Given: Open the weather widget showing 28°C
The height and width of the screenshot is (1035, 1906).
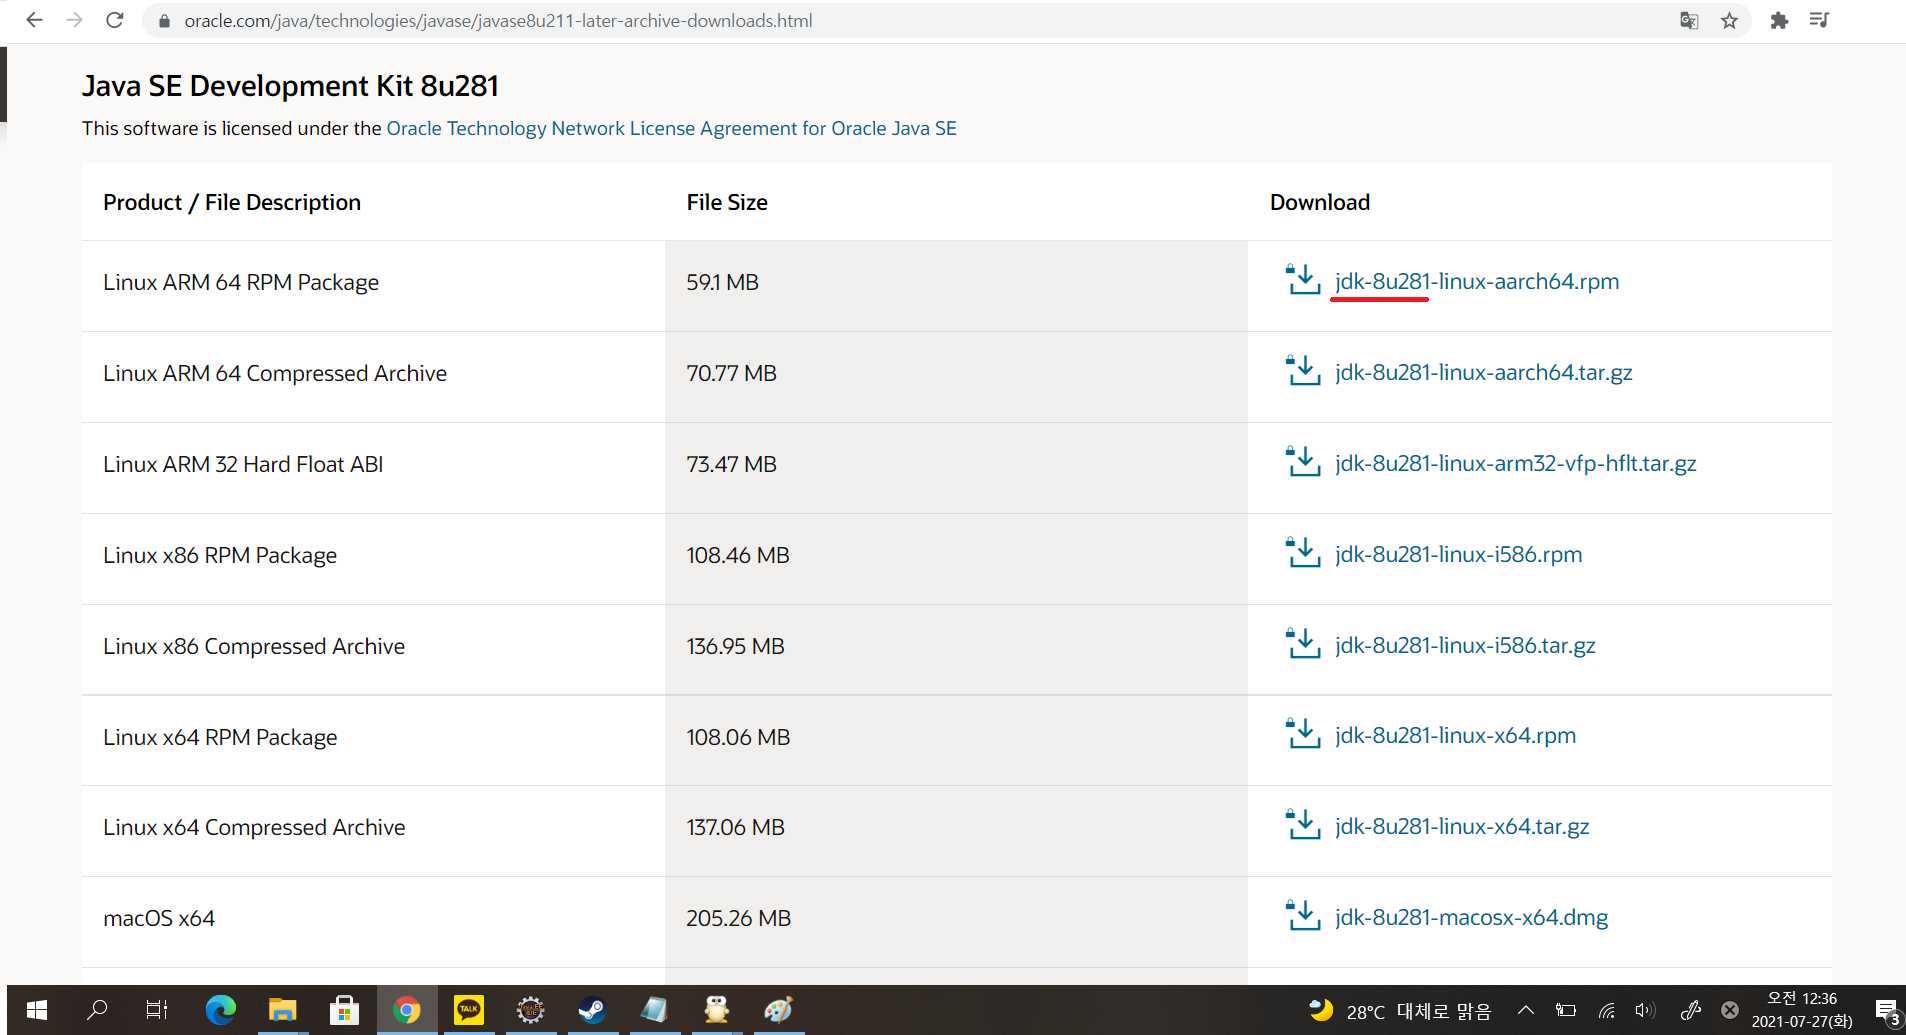Looking at the screenshot, I should 1401,1010.
